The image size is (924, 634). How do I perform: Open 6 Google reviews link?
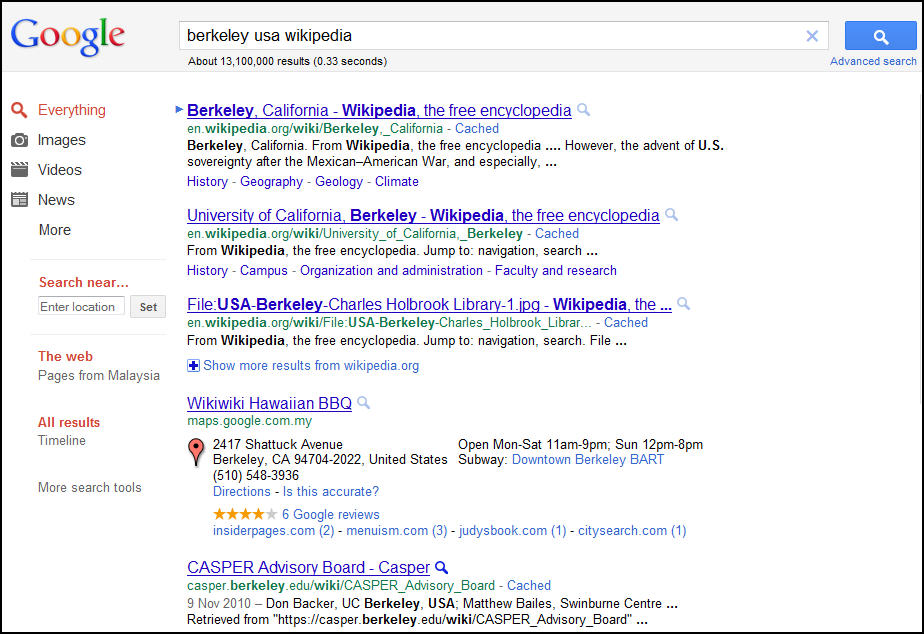click(331, 514)
